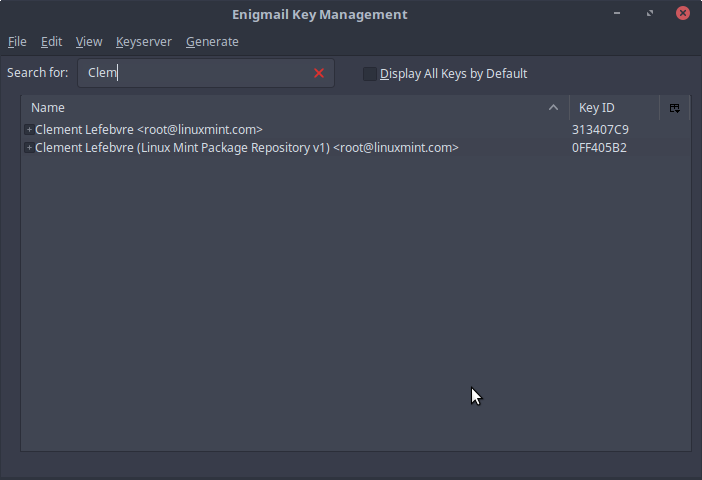Open the Edit menu
The width and height of the screenshot is (702, 480).
51,42
